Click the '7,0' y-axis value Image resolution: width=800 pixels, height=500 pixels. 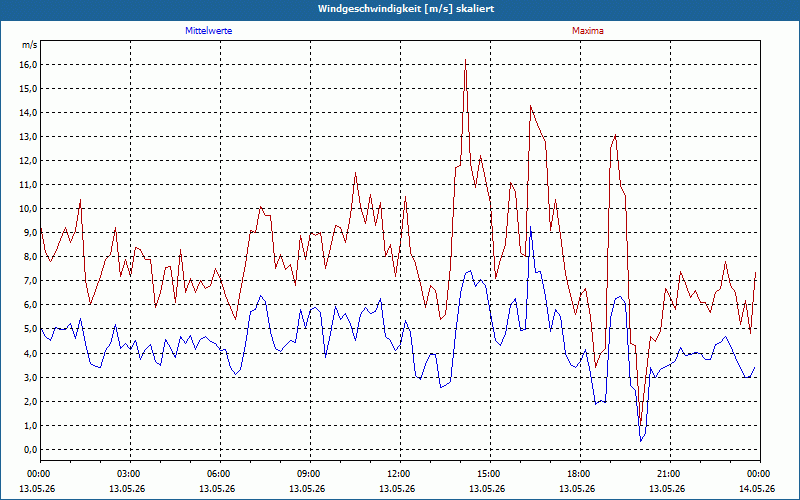(x=30, y=281)
